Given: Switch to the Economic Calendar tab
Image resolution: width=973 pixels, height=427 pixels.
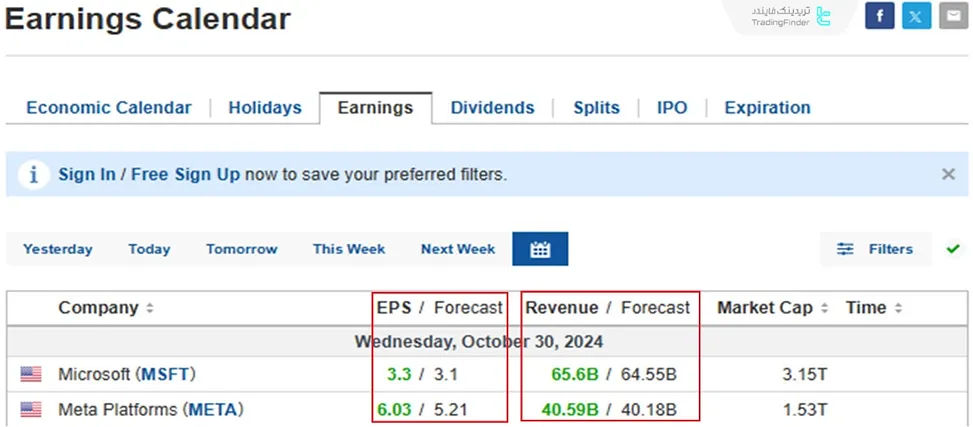Looking at the screenshot, I should [x=109, y=108].
